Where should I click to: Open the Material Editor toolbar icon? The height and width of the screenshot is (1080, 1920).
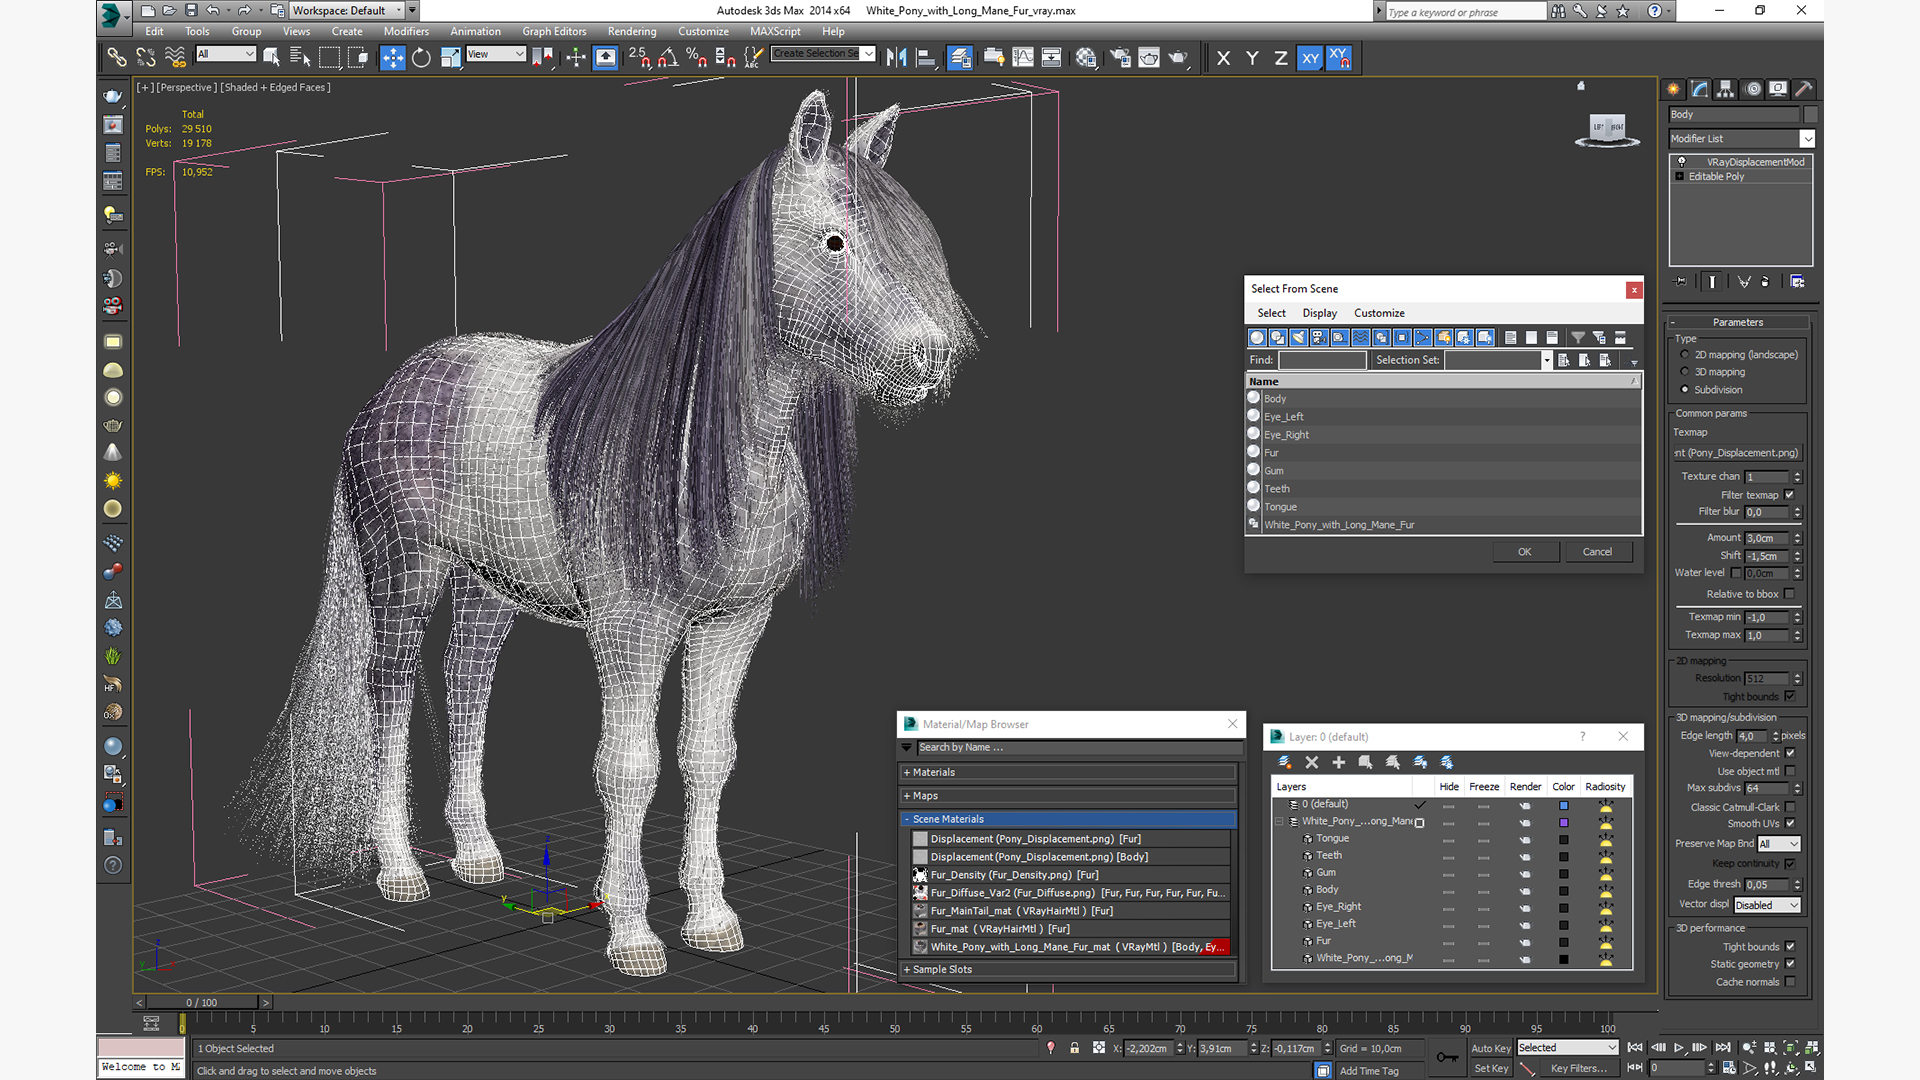click(x=1086, y=58)
